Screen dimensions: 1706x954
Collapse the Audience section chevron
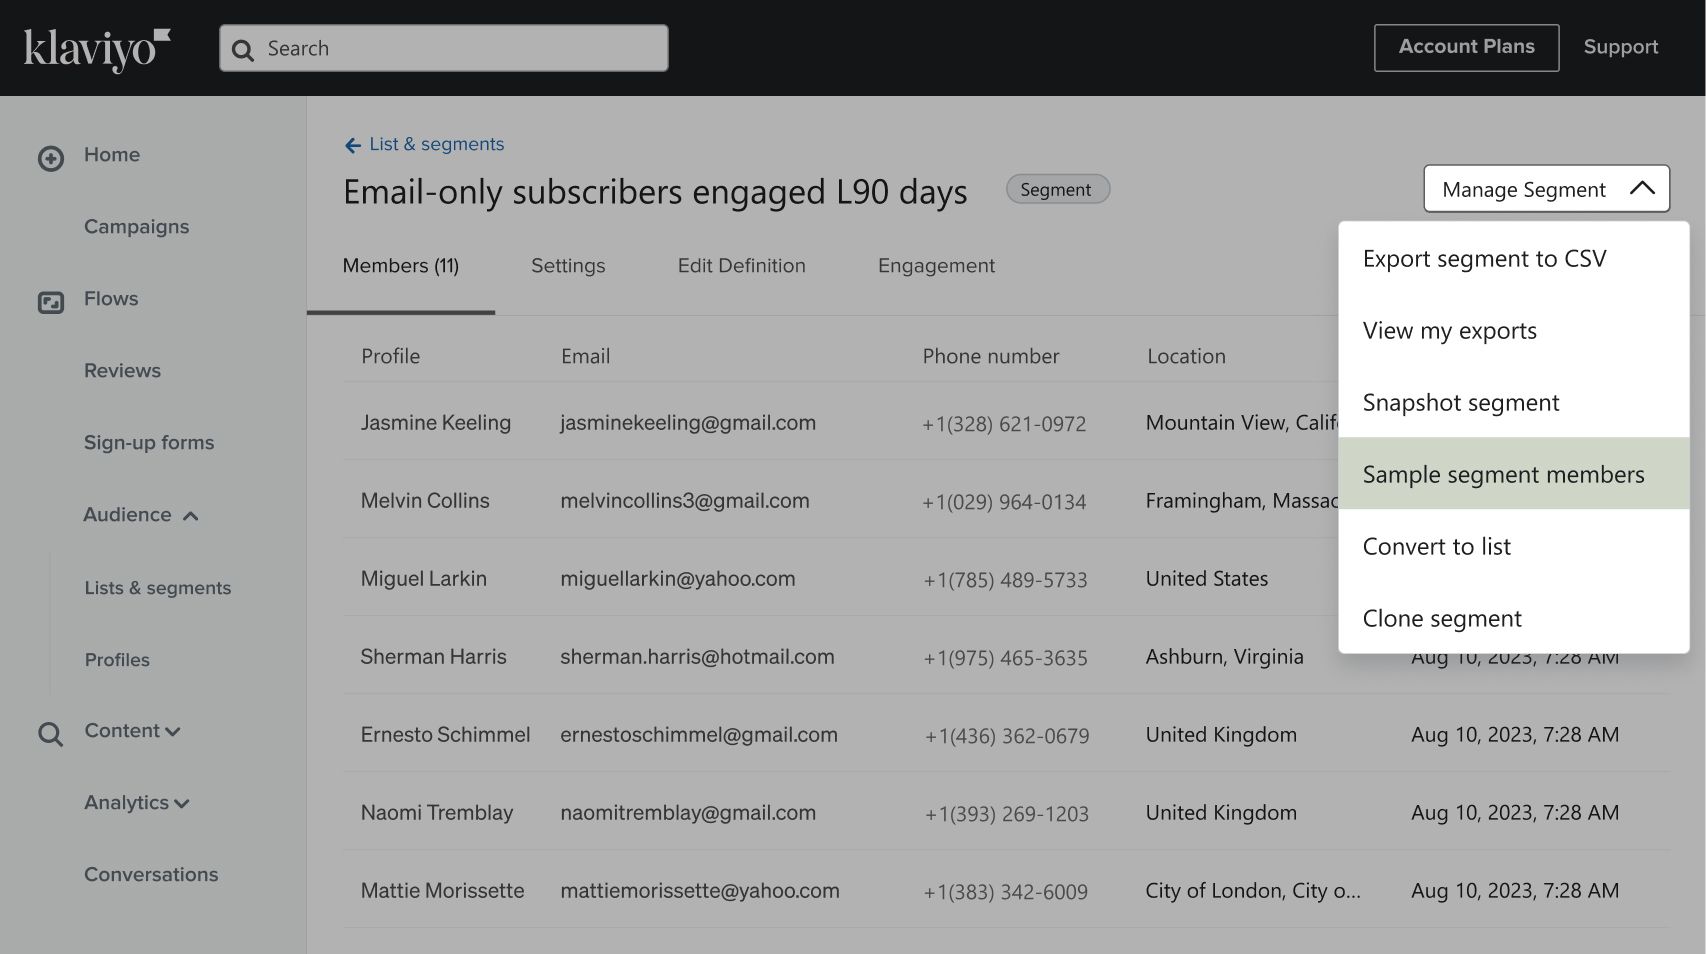click(x=191, y=516)
